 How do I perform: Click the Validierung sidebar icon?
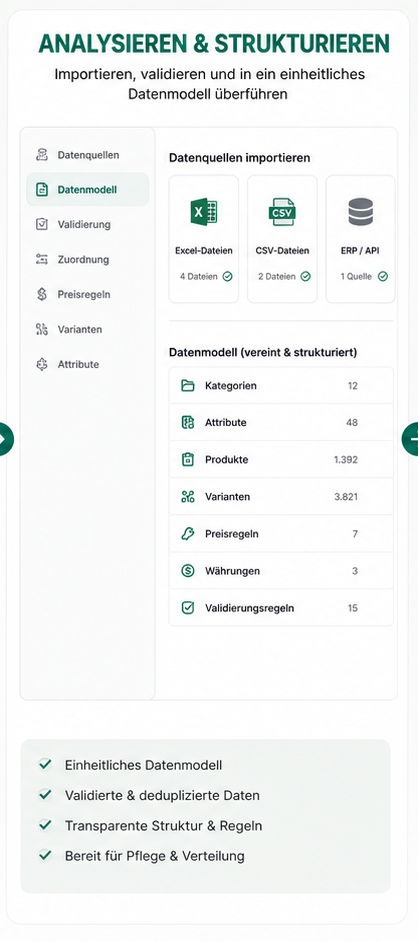41,224
